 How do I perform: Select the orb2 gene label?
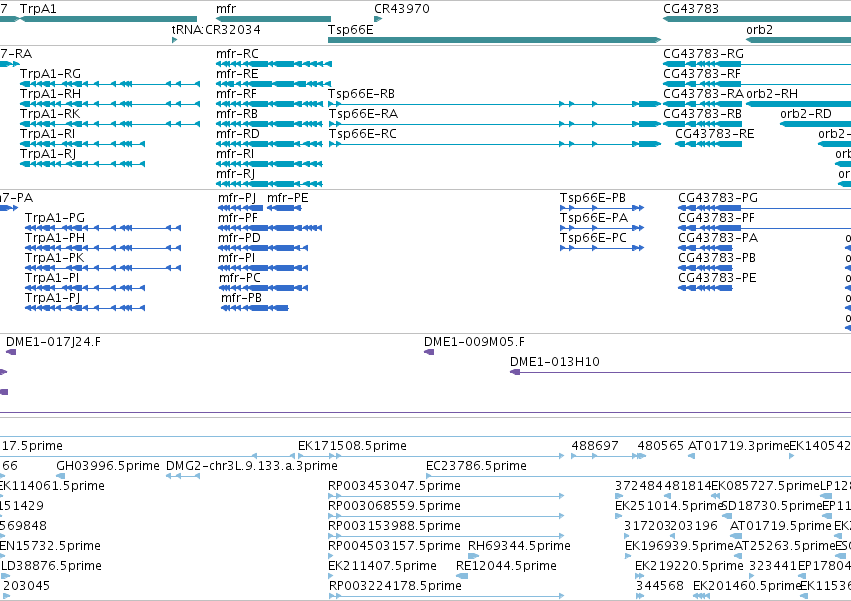coord(759,29)
